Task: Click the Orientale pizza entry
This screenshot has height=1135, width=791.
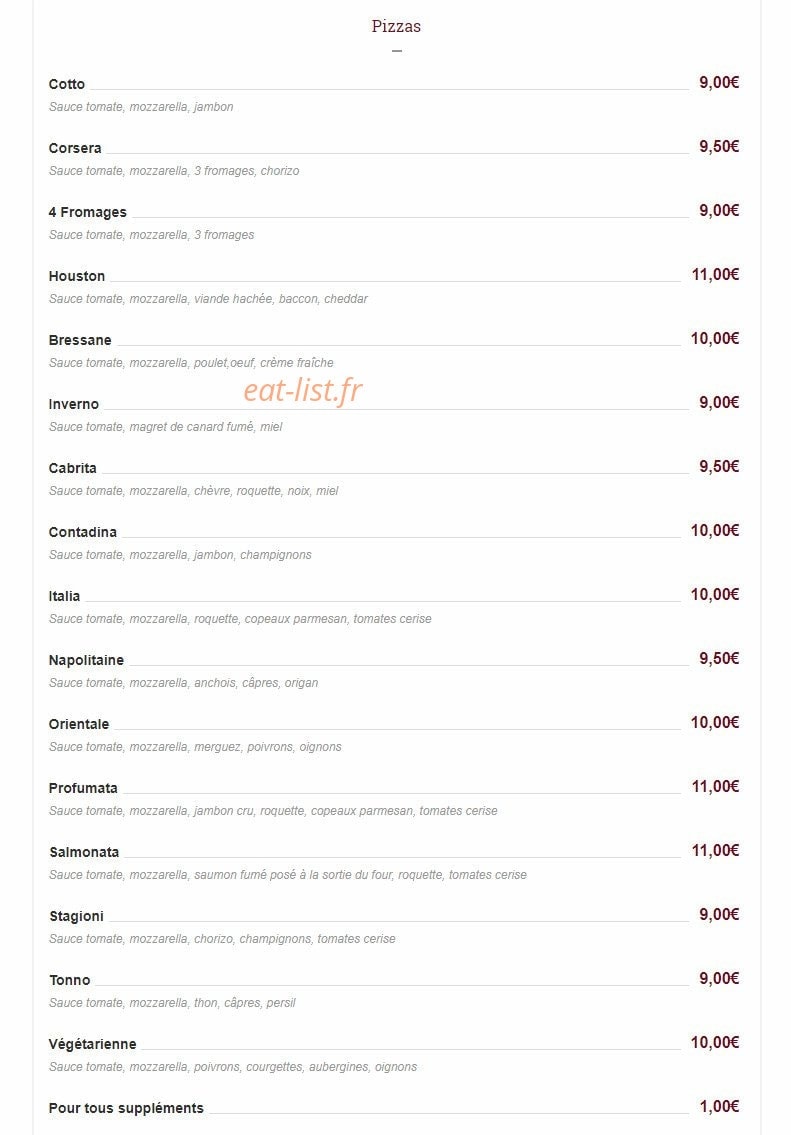Action: (x=79, y=724)
